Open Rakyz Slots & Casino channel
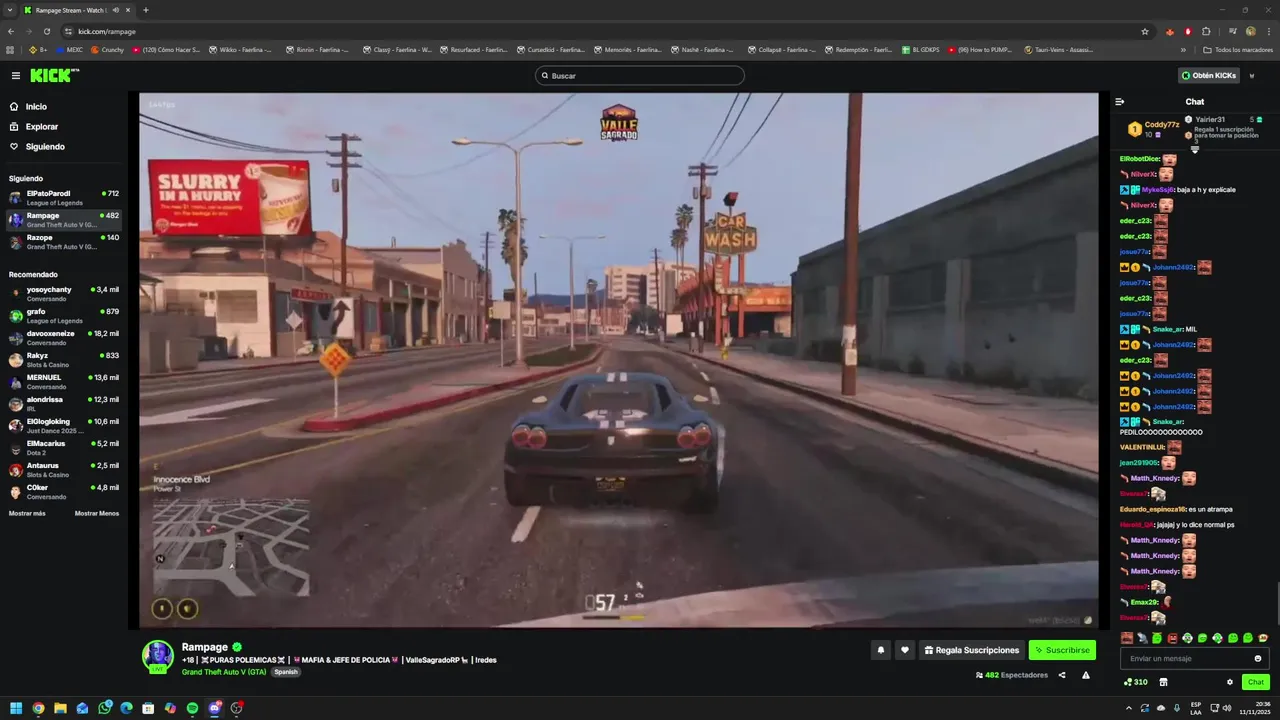Screen dimensions: 1280x720 64,359
